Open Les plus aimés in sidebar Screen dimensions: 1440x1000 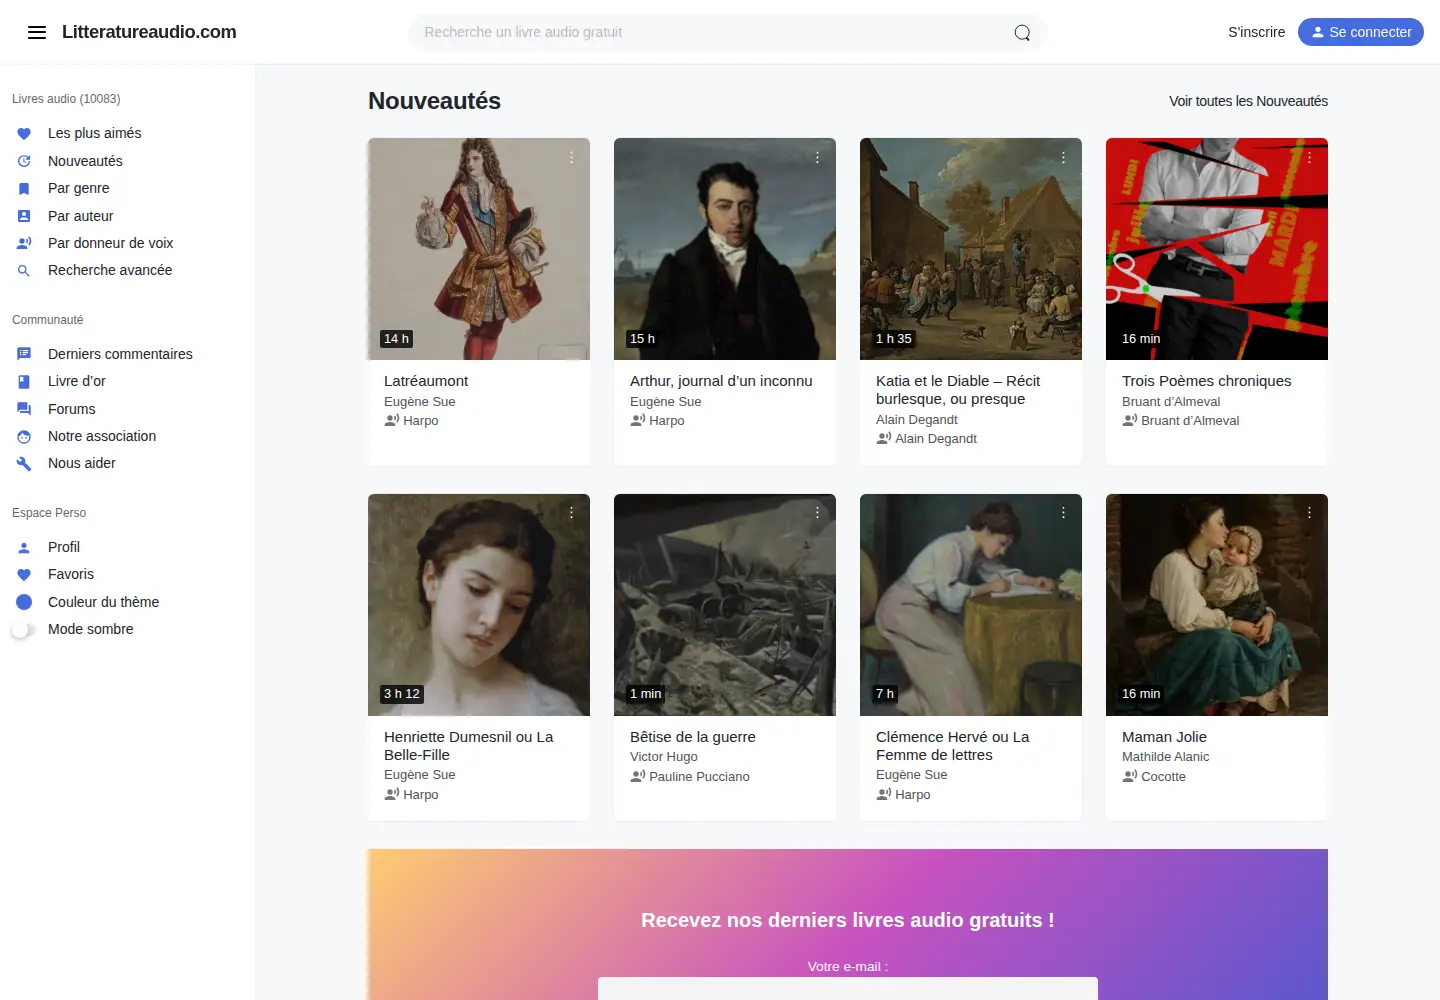pyautogui.click(x=95, y=133)
